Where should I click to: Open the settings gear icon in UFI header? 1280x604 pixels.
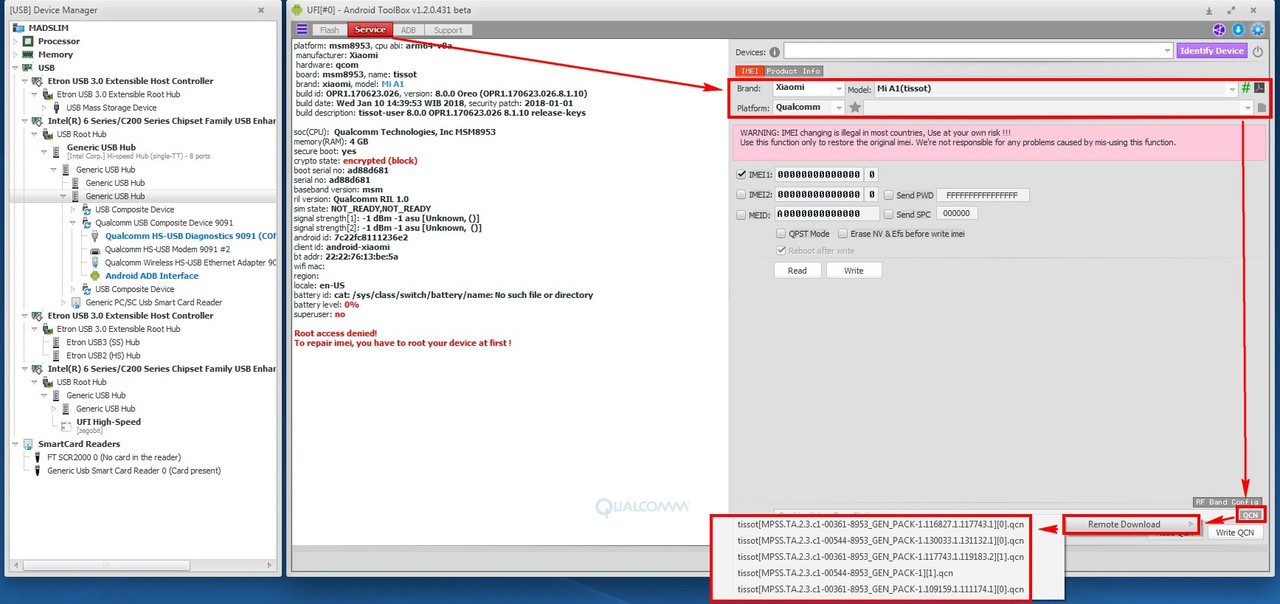tap(1257, 30)
